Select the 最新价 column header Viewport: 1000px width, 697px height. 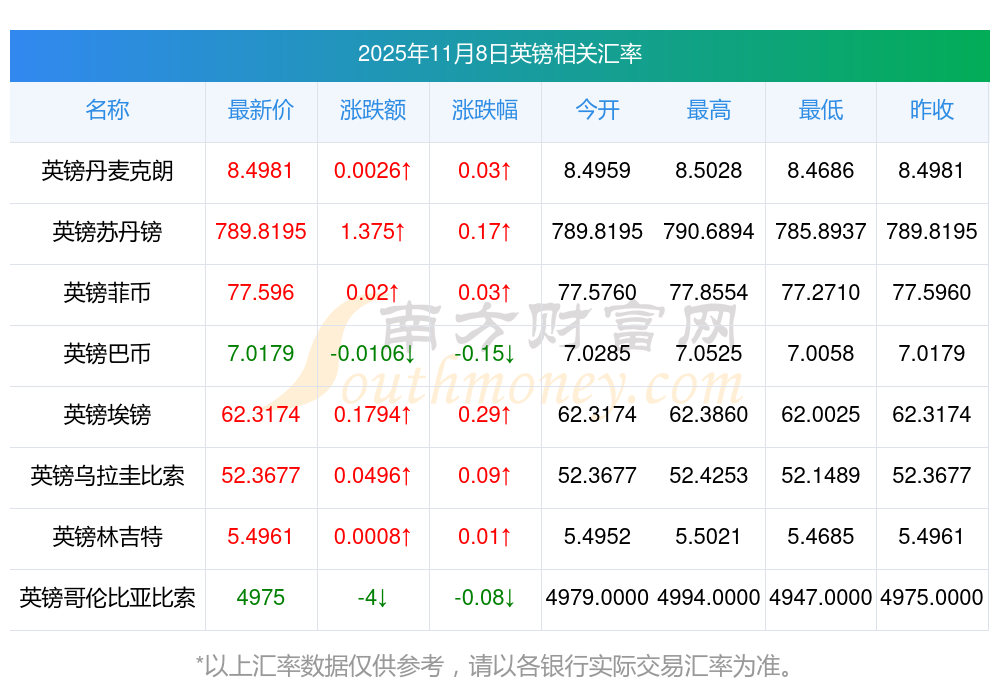(261, 110)
